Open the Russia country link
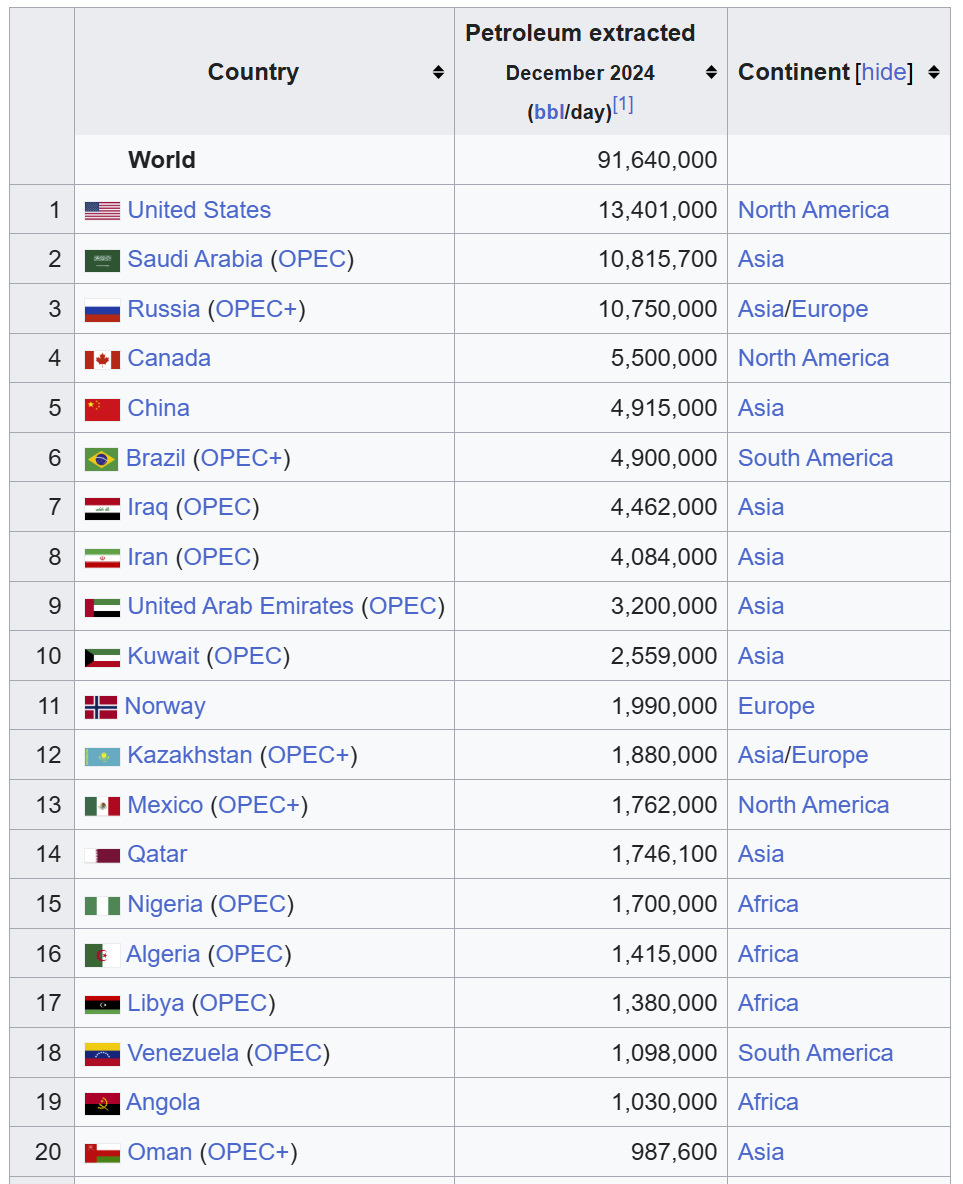This screenshot has height=1184, width=963. click(x=163, y=309)
